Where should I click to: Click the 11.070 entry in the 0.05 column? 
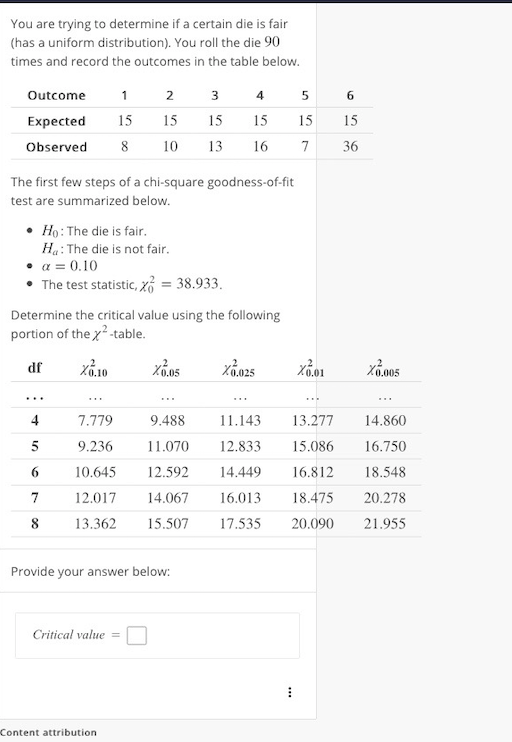tap(168, 446)
